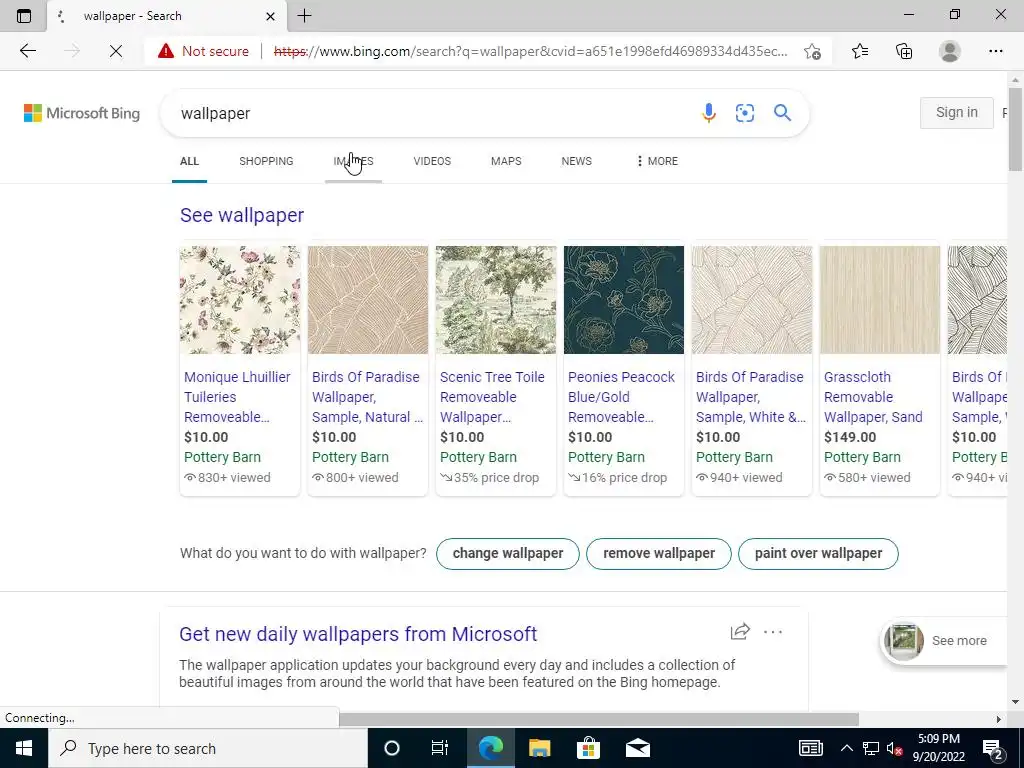Switch to the MAPS tab
Viewport: 1024px width, 768px height.
tap(506, 161)
